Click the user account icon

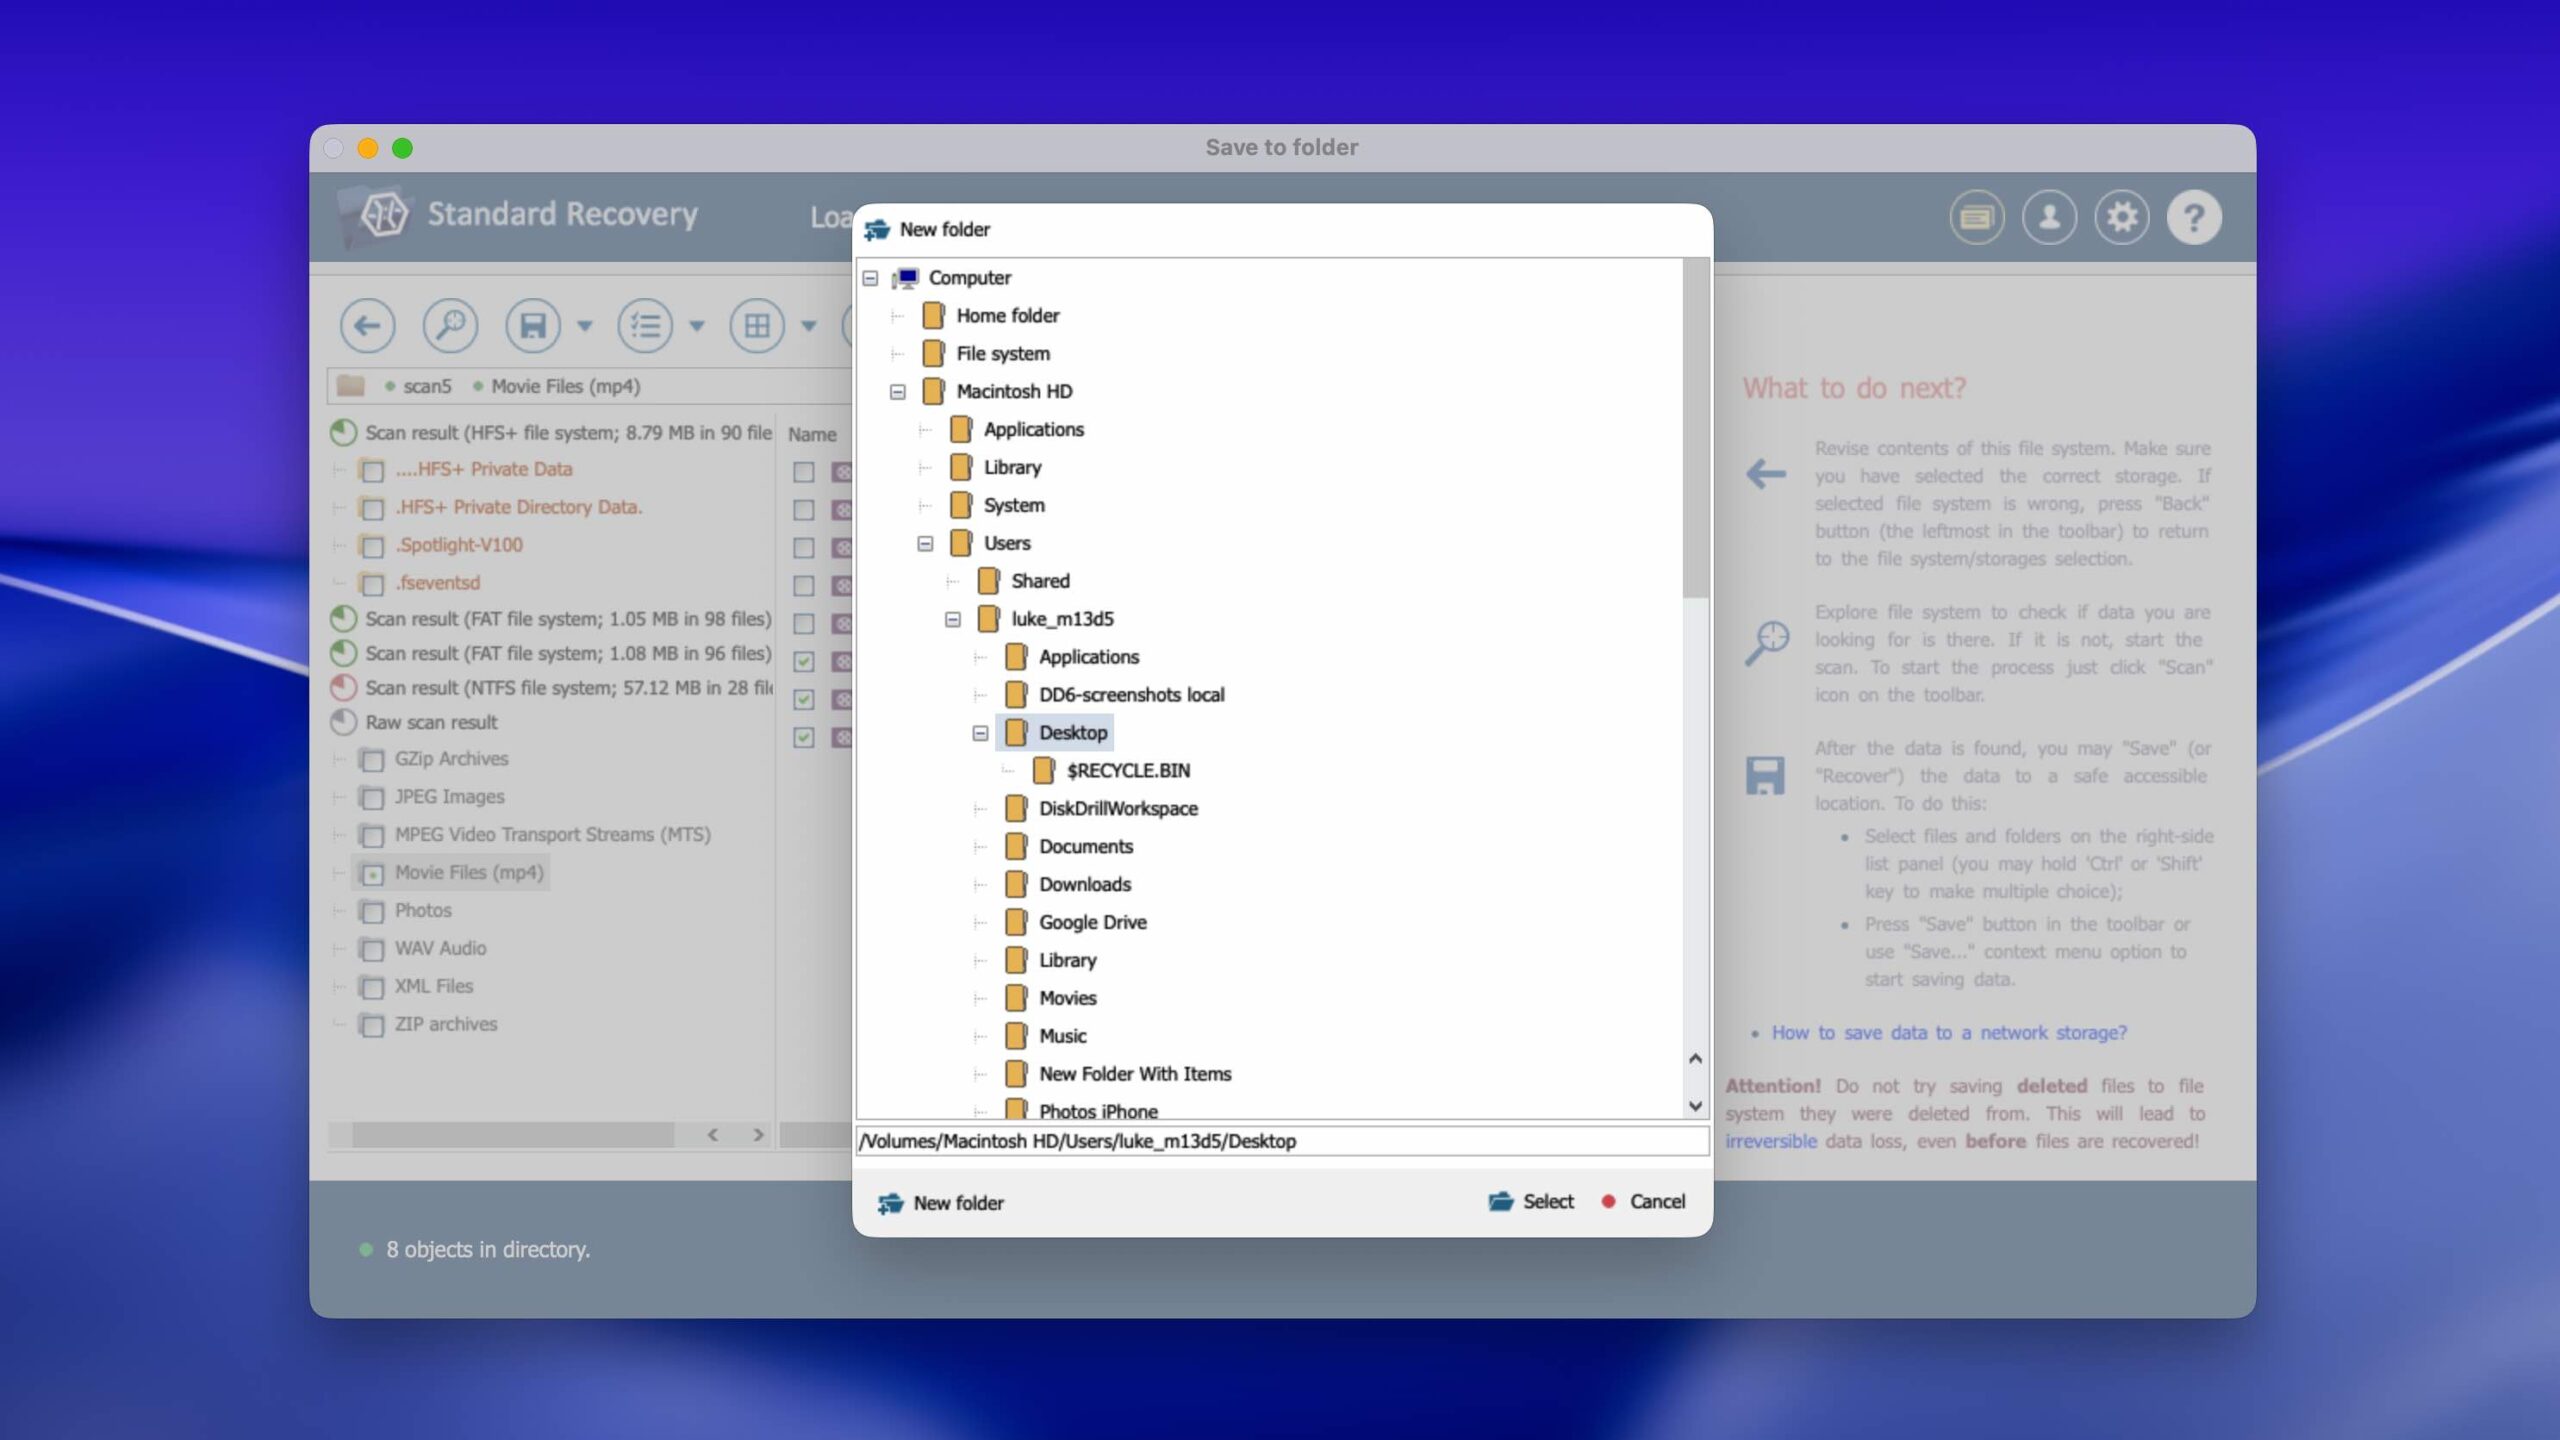pos(2049,217)
